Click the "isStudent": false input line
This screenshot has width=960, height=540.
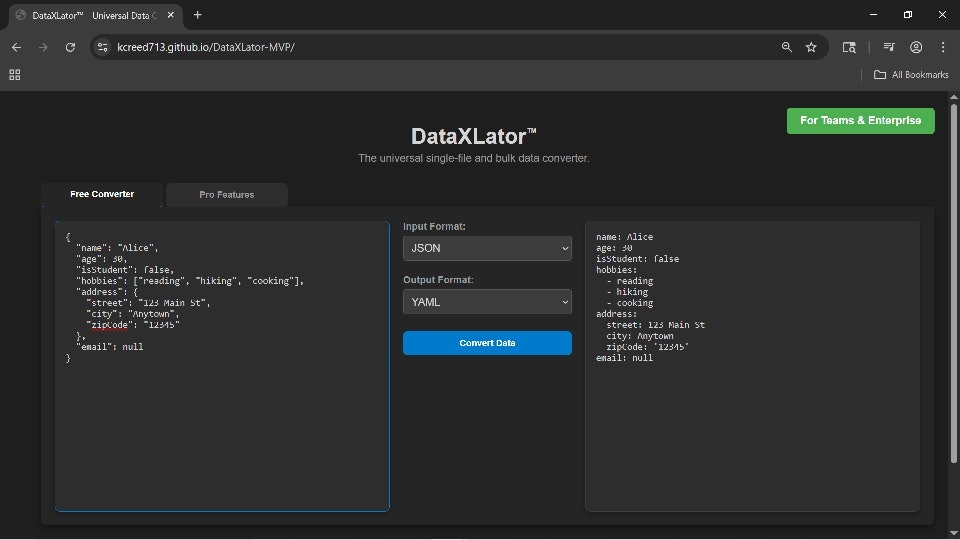point(125,269)
